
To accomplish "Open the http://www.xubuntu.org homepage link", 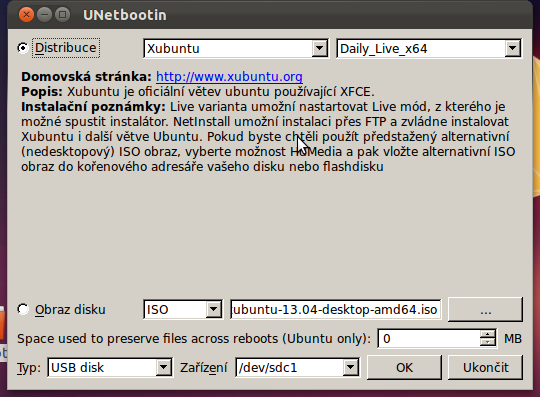I will click(229, 76).
